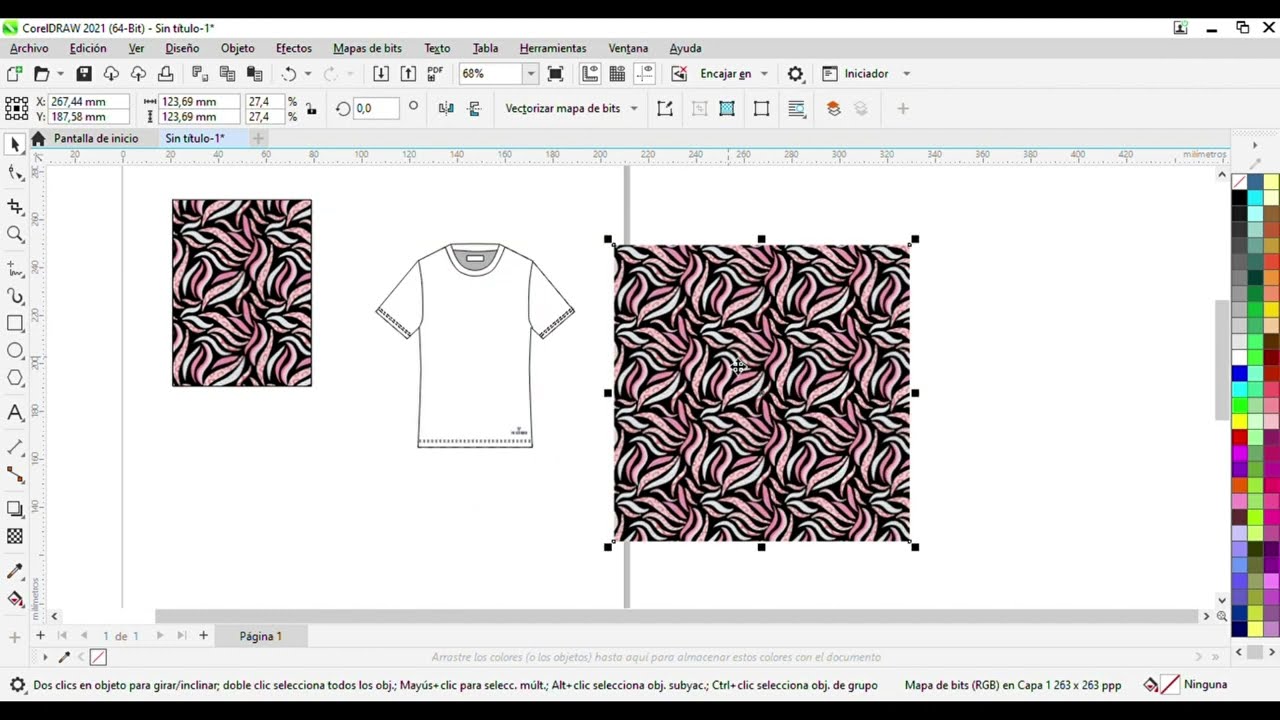Open the Iniciador dropdown
The height and width of the screenshot is (720, 1280).
[907, 73]
